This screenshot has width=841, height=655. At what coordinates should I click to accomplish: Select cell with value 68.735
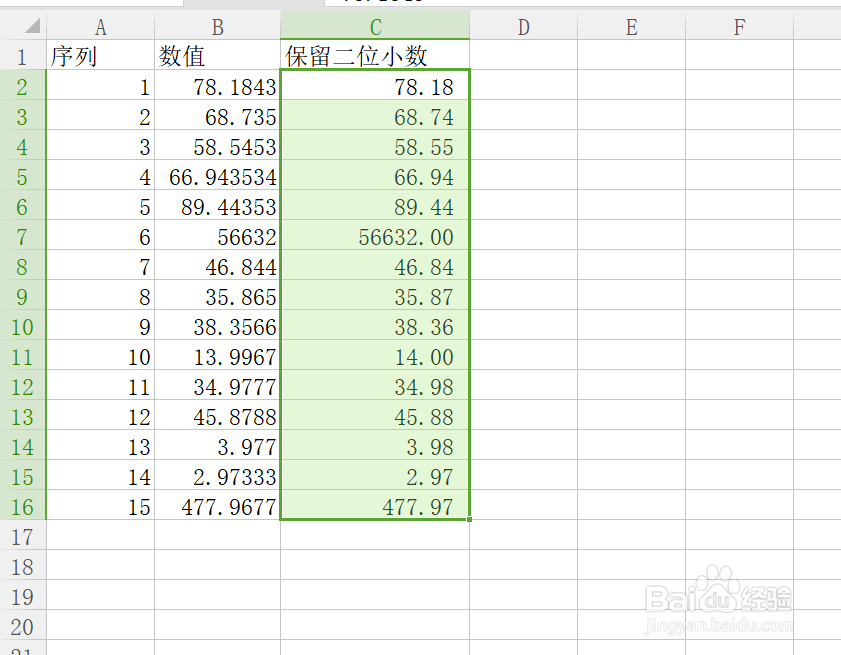click(x=217, y=115)
